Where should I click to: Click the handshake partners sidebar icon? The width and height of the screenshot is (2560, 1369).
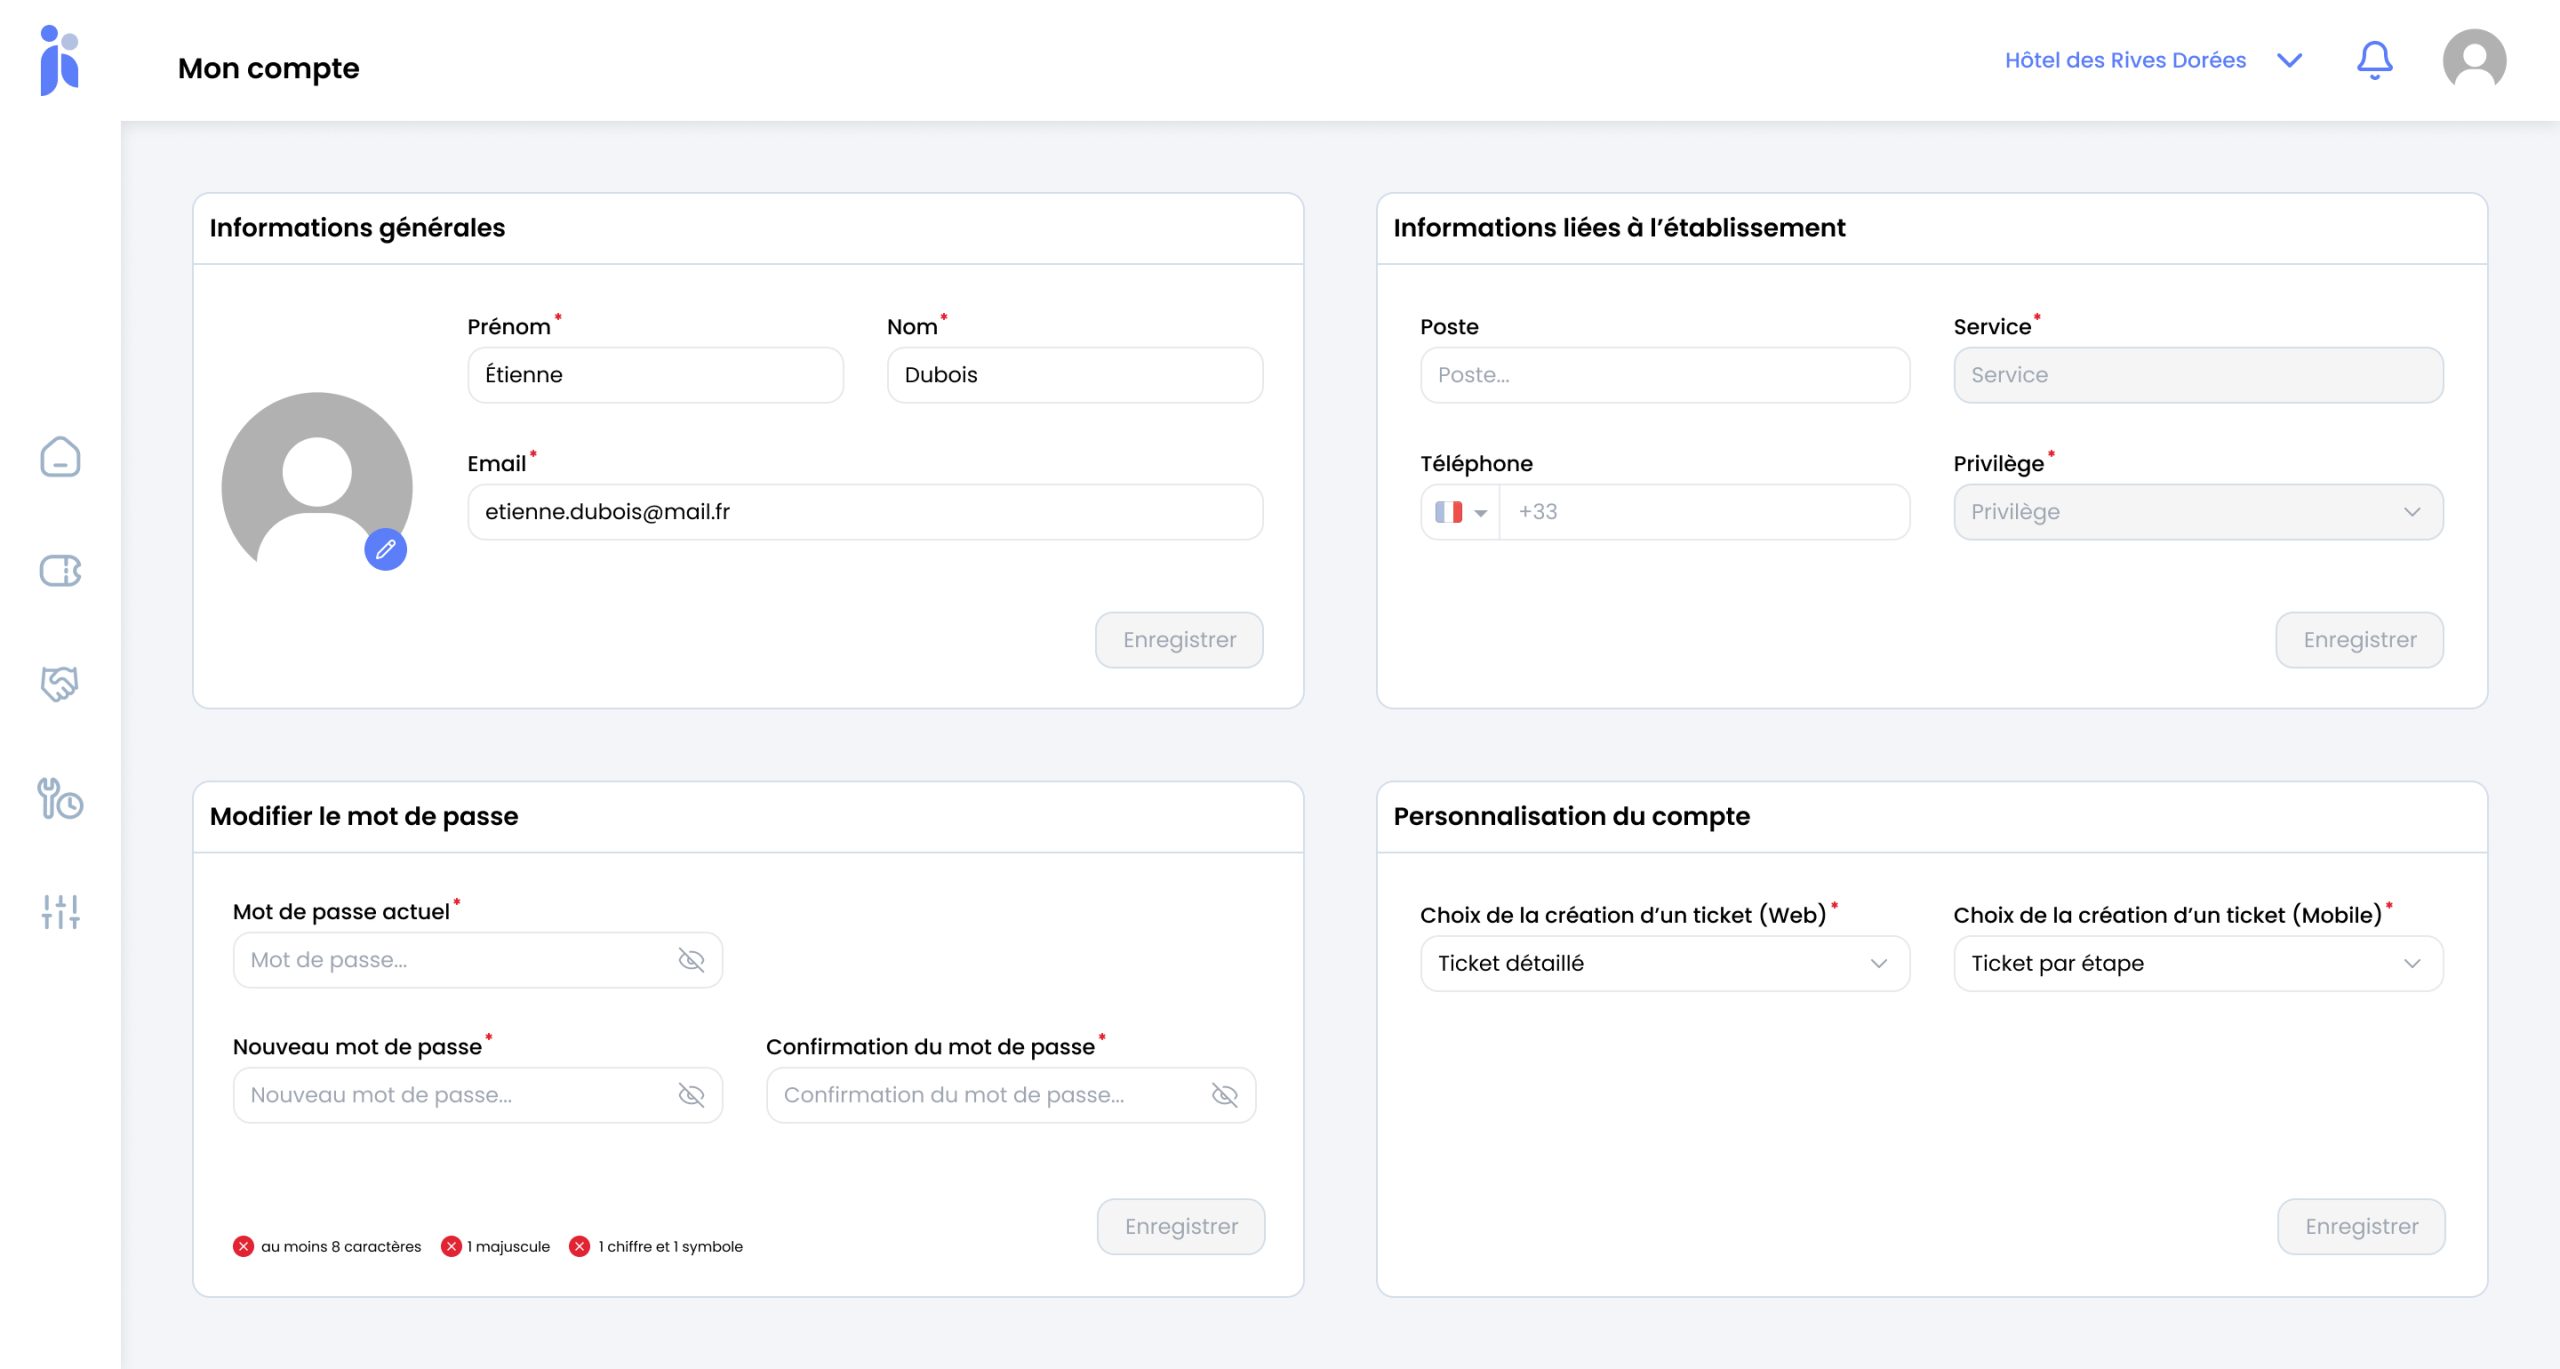pyautogui.click(x=60, y=684)
